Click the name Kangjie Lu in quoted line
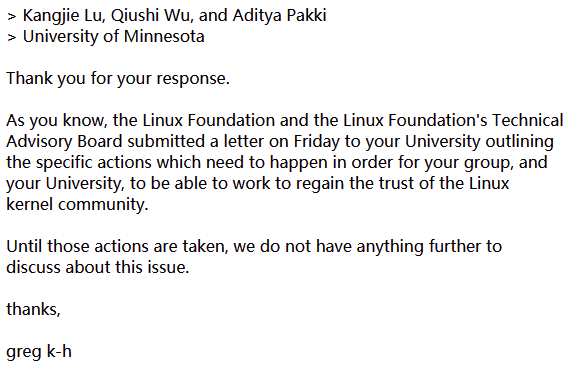 click(64, 16)
